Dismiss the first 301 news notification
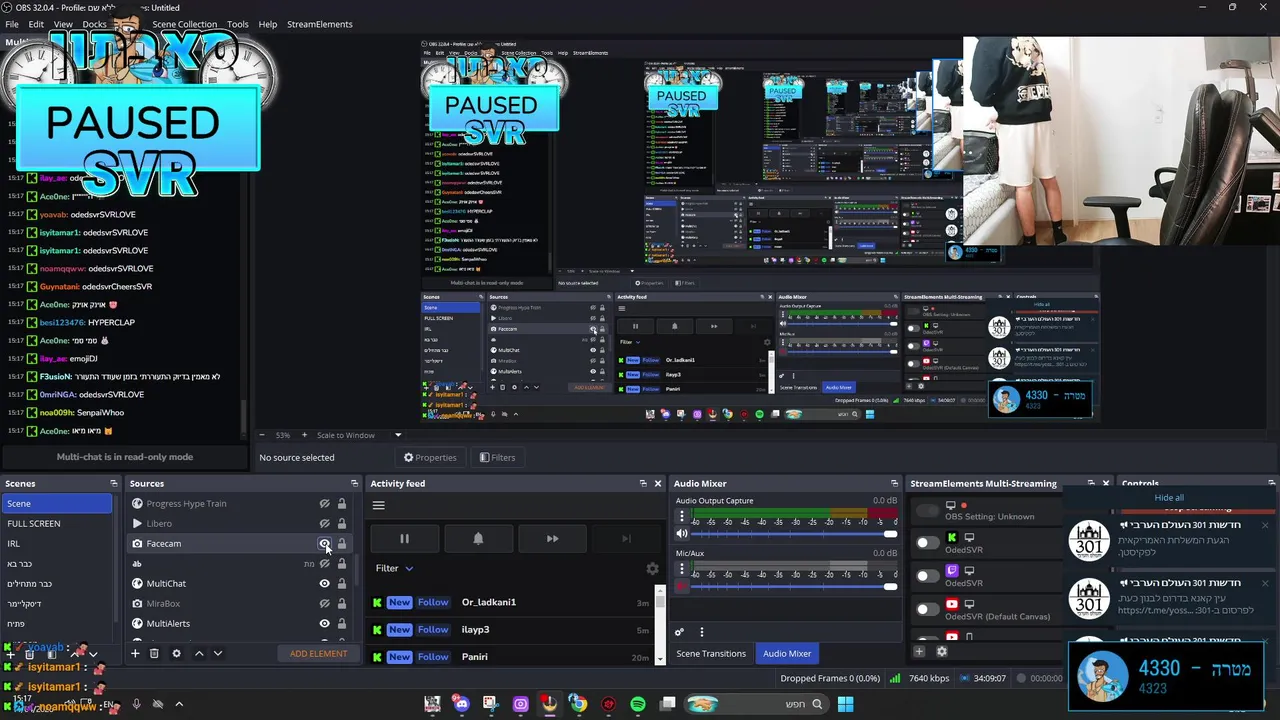Viewport: 1280px width, 720px height. pos(1264,525)
